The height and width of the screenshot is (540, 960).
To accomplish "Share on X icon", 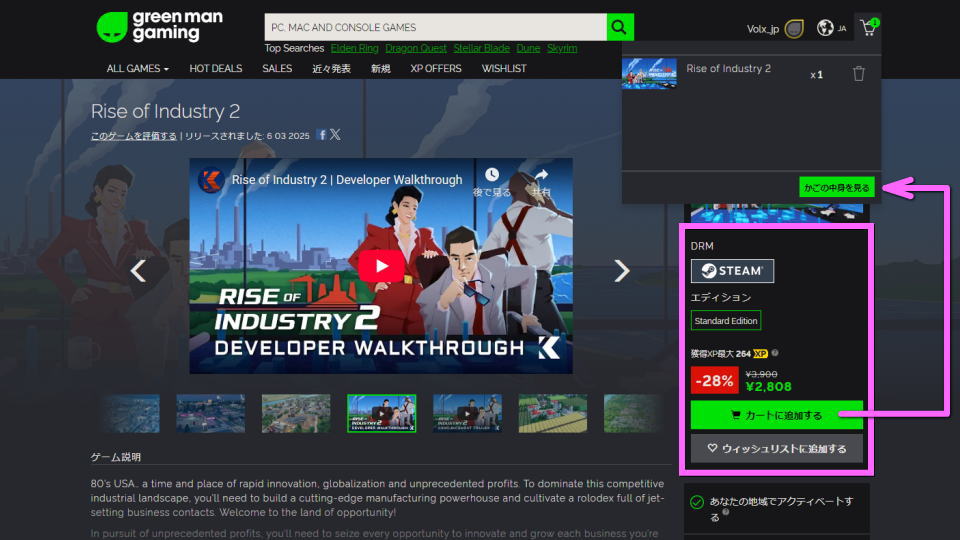I will [x=336, y=135].
